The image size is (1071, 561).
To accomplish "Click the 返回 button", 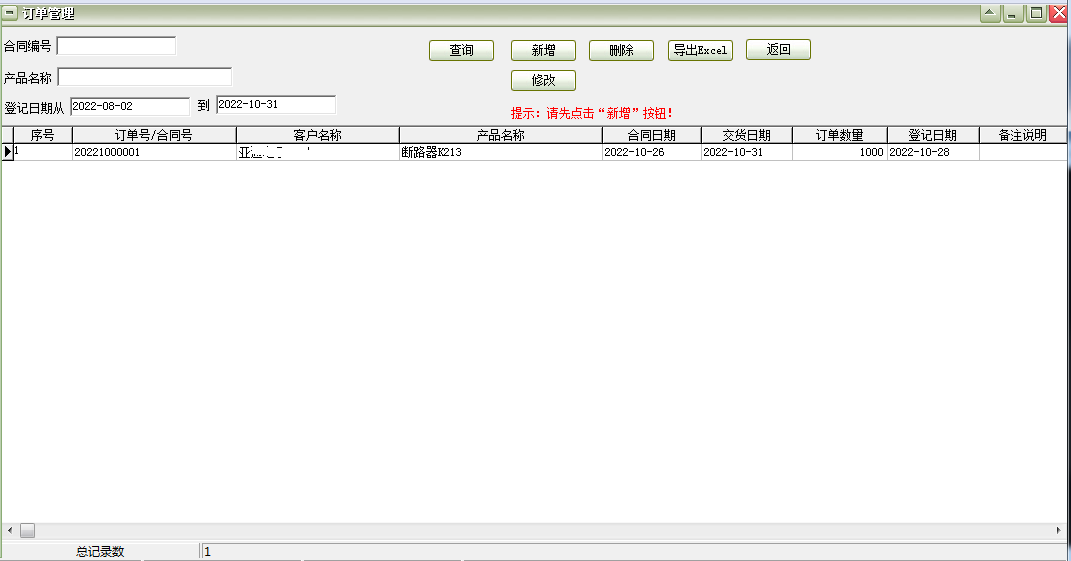I will click(x=778, y=49).
